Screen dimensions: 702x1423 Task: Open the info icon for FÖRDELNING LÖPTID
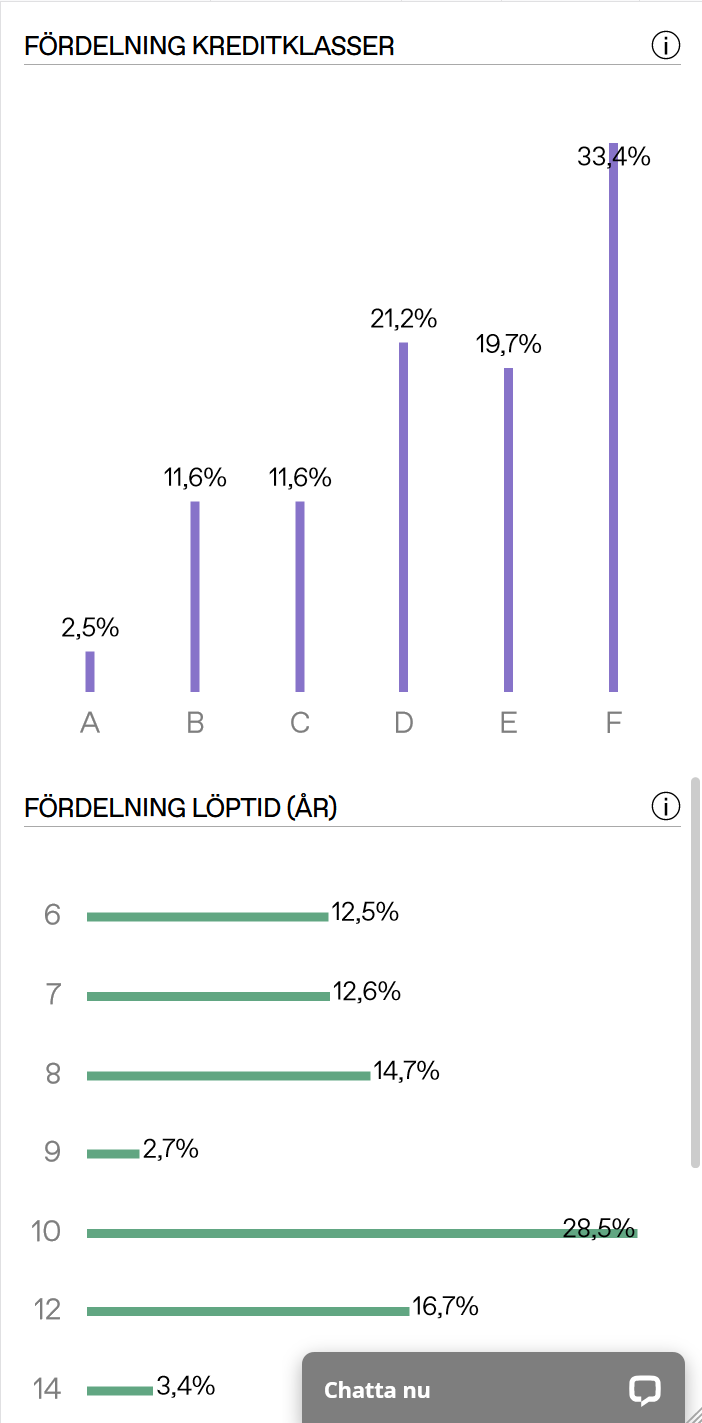coord(666,806)
